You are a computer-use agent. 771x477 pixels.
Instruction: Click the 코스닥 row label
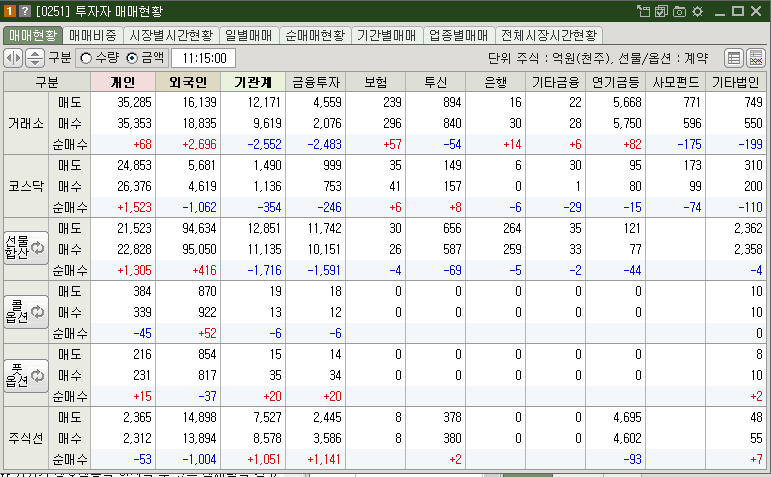[x=26, y=186]
